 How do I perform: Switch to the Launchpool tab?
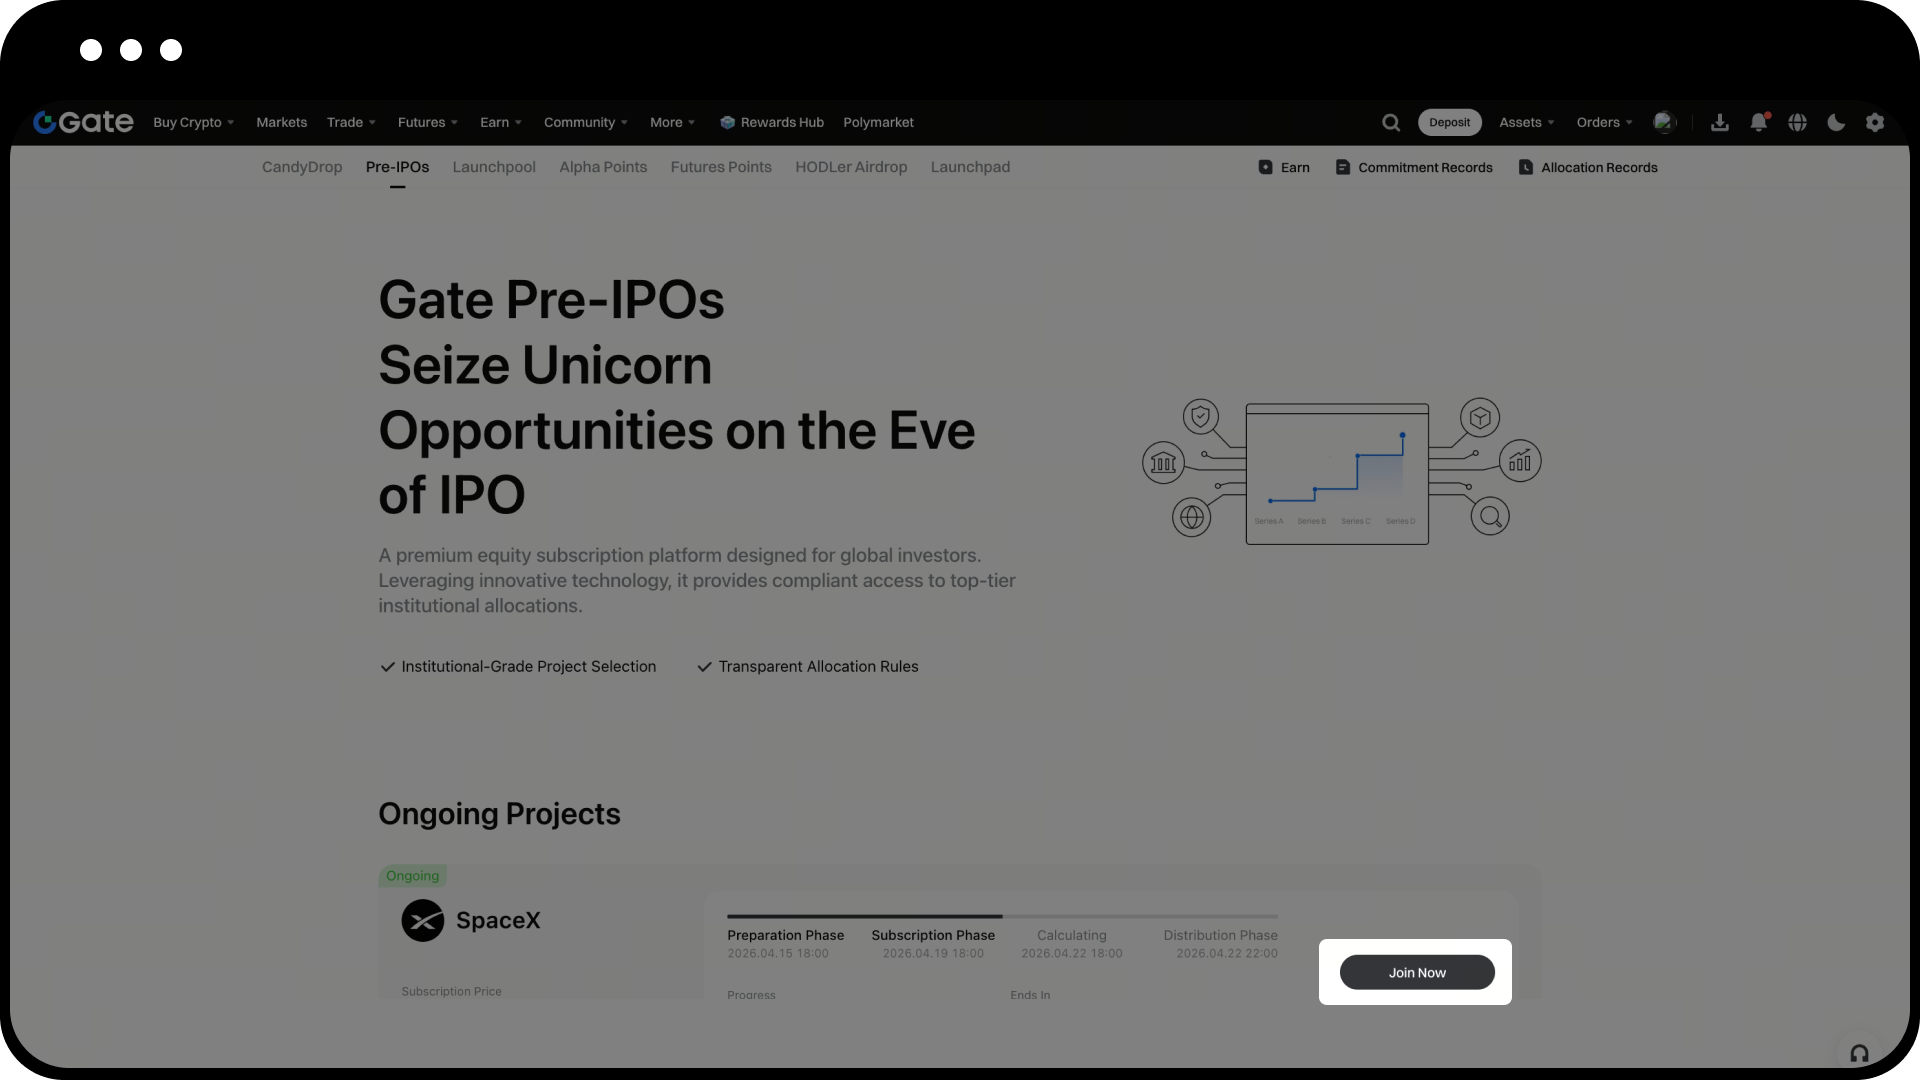pos(494,167)
